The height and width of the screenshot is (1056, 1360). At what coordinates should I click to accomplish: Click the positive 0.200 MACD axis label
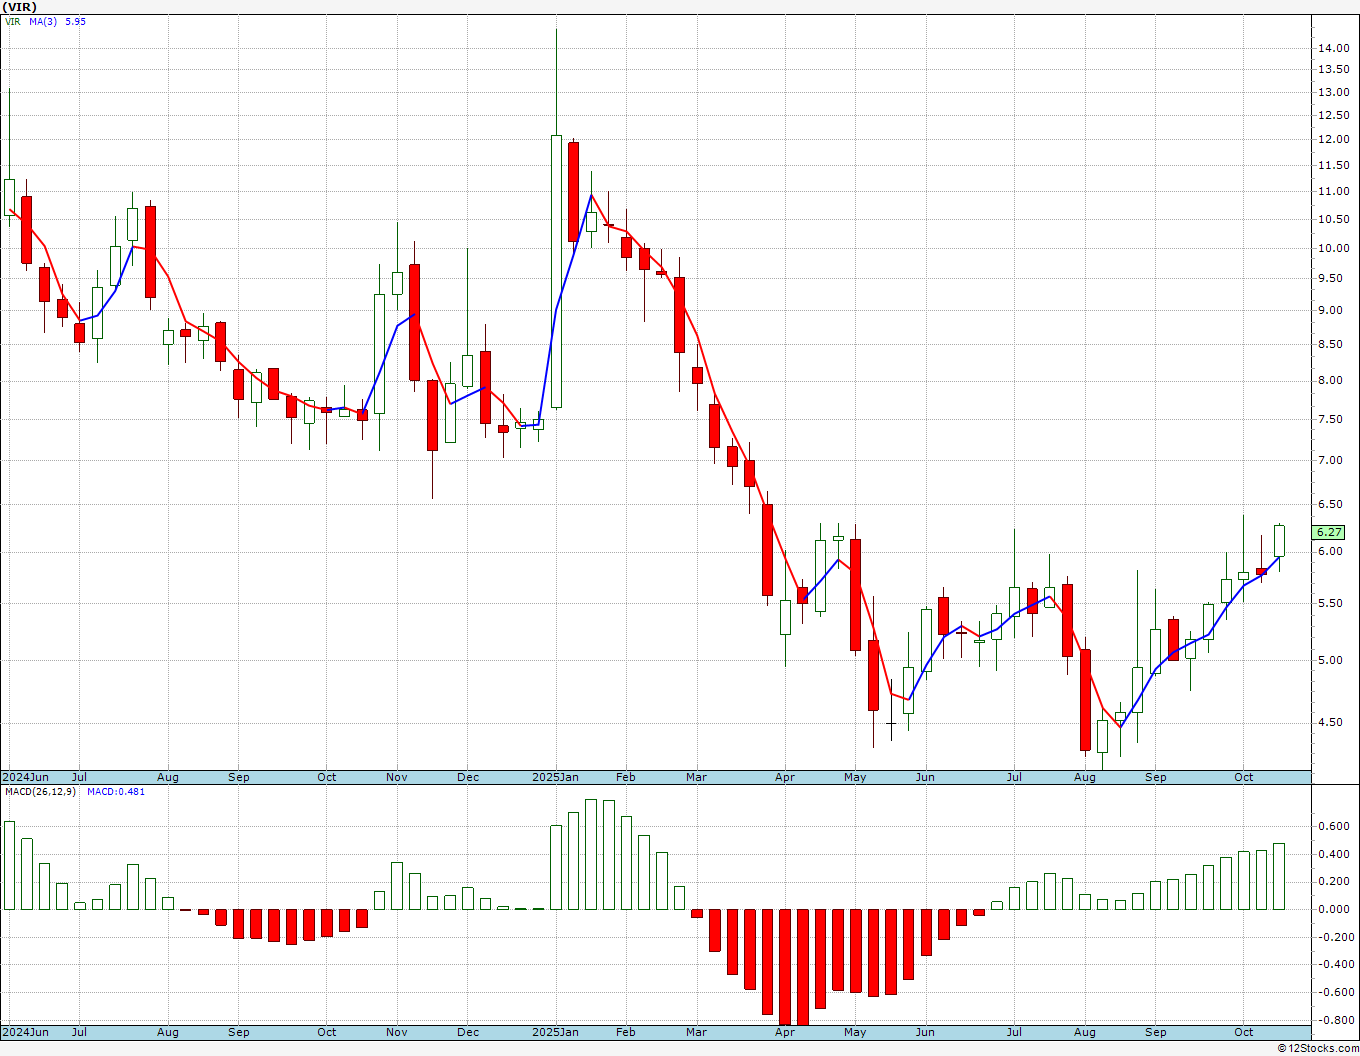(1333, 882)
